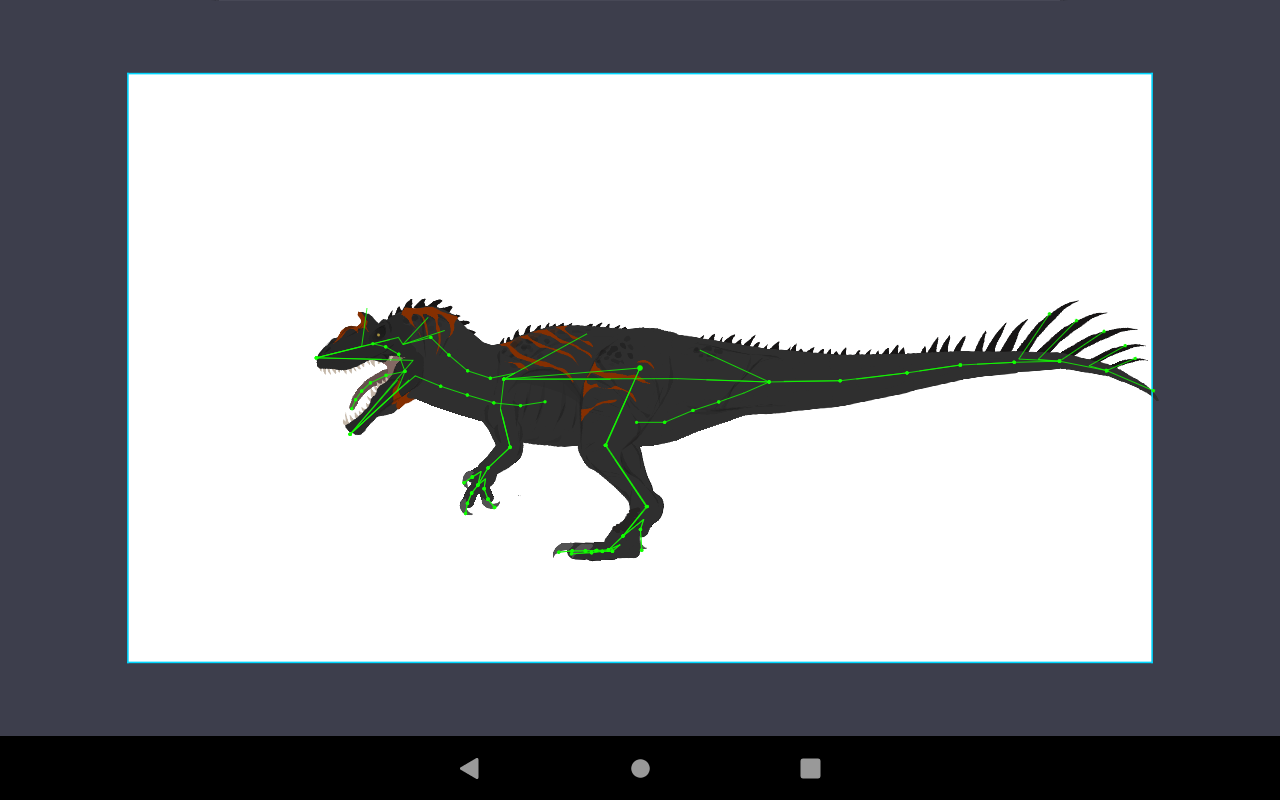The width and height of the screenshot is (1280, 800).
Task: Click the tail base node behind hips
Action: coord(768,381)
